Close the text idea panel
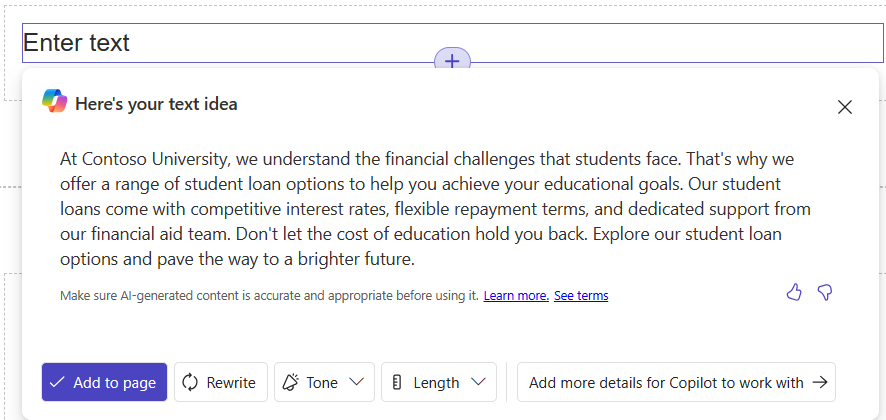 845,107
